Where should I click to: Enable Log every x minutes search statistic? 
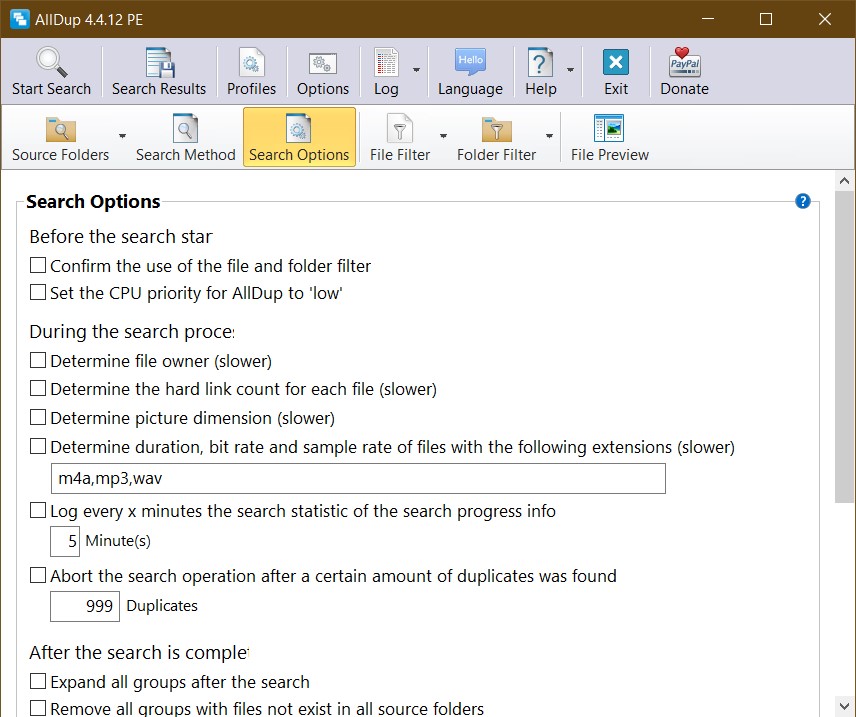click(x=38, y=511)
